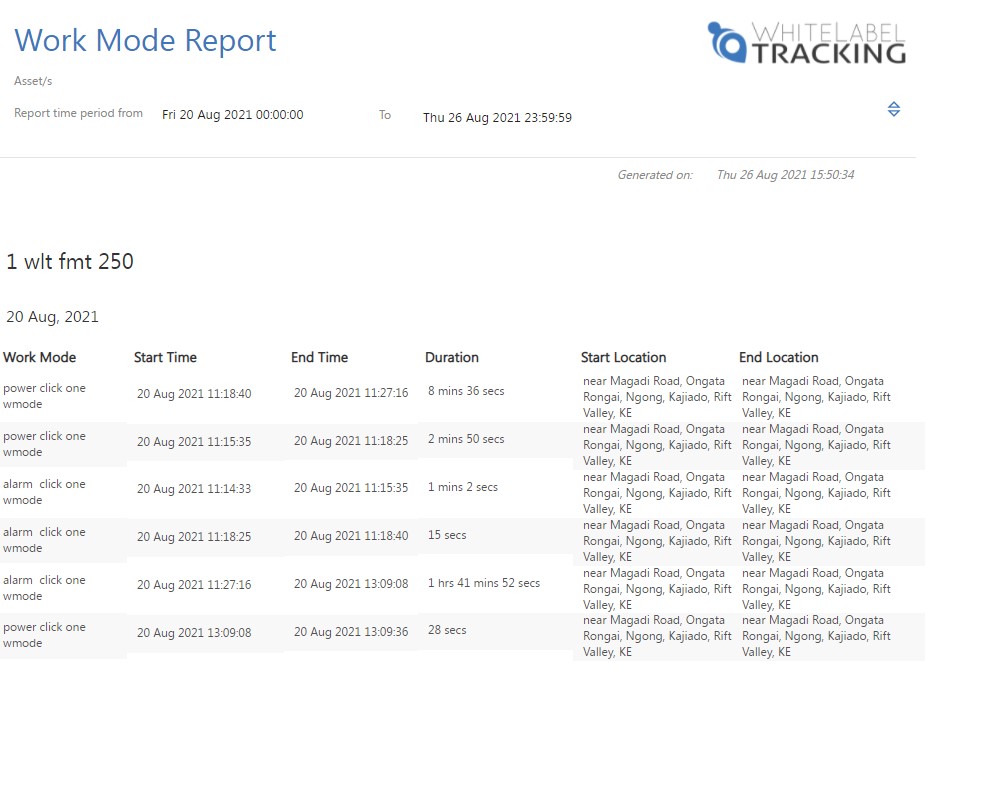
Task: Click the End Time column header
Action: point(319,357)
